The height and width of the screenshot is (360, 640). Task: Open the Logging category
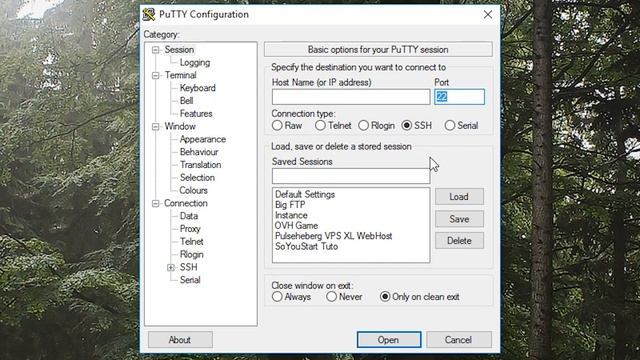(195, 62)
